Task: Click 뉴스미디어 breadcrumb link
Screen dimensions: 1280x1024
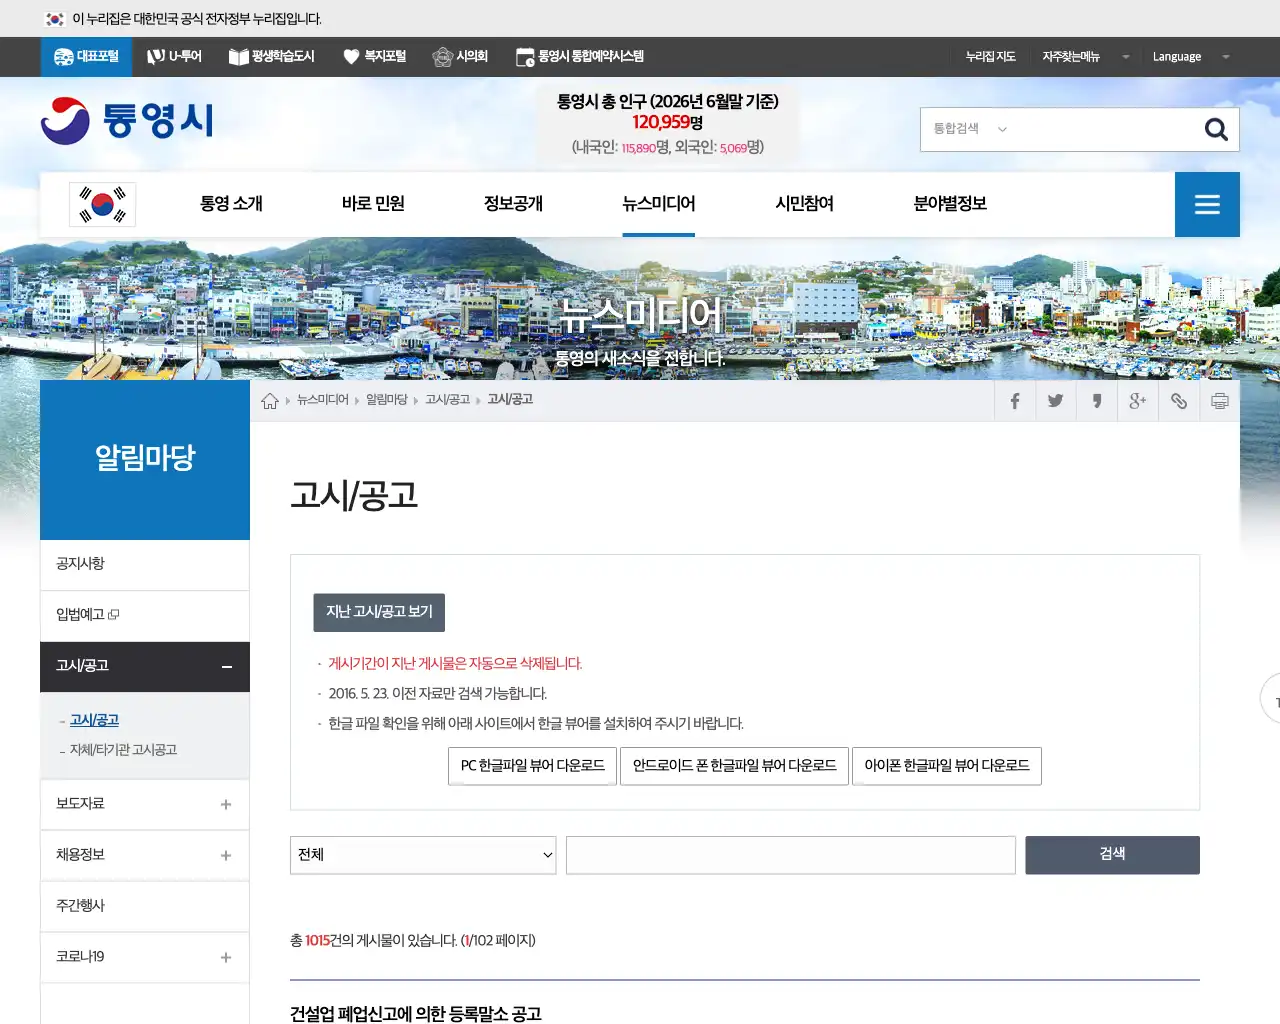Action: point(322,400)
